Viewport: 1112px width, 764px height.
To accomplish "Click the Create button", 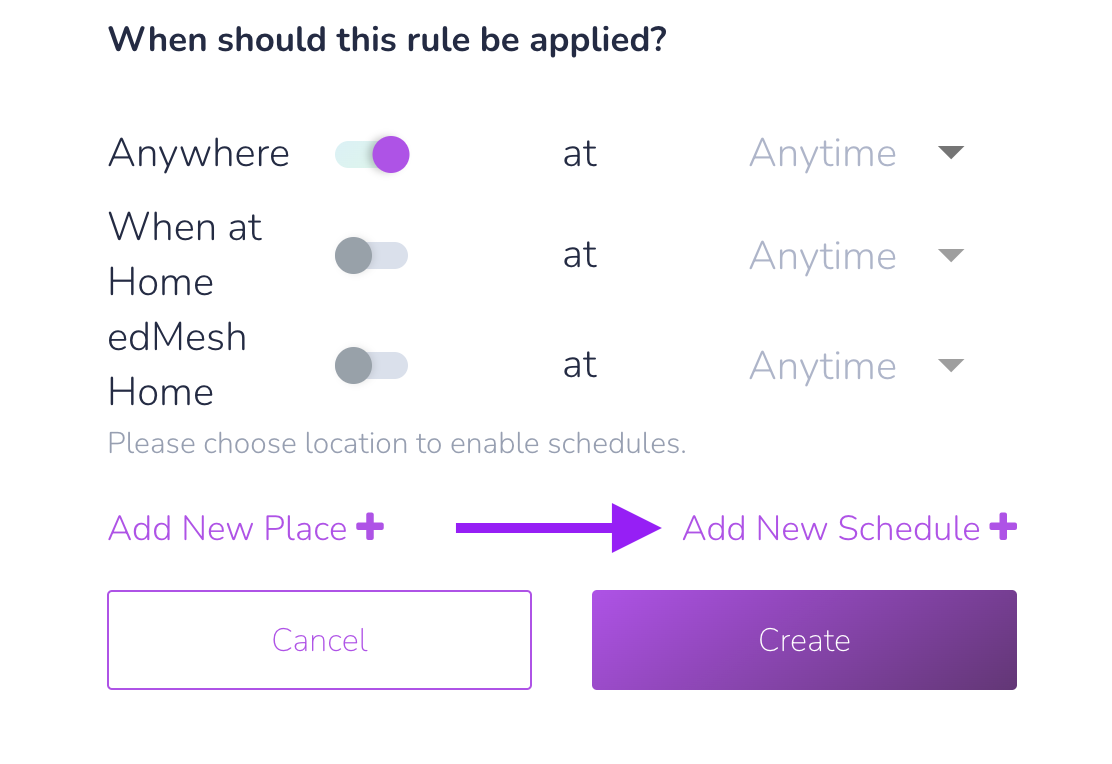I will pyautogui.click(x=804, y=640).
